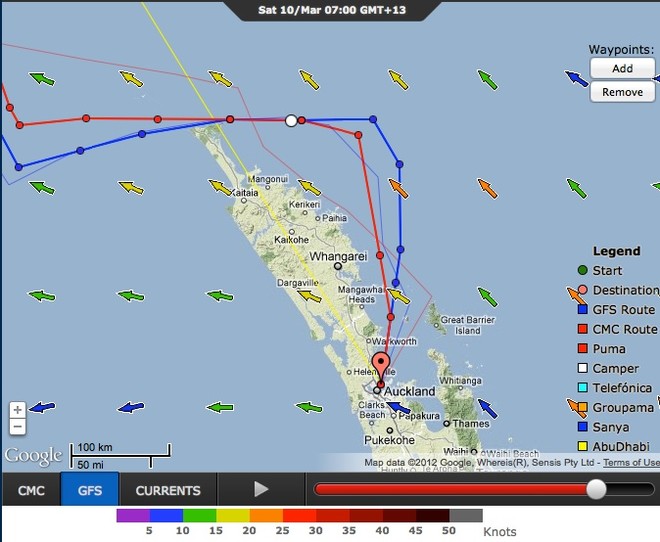Image resolution: width=660 pixels, height=542 pixels.
Task: Start timeline playback with play button
Action: pyautogui.click(x=261, y=489)
